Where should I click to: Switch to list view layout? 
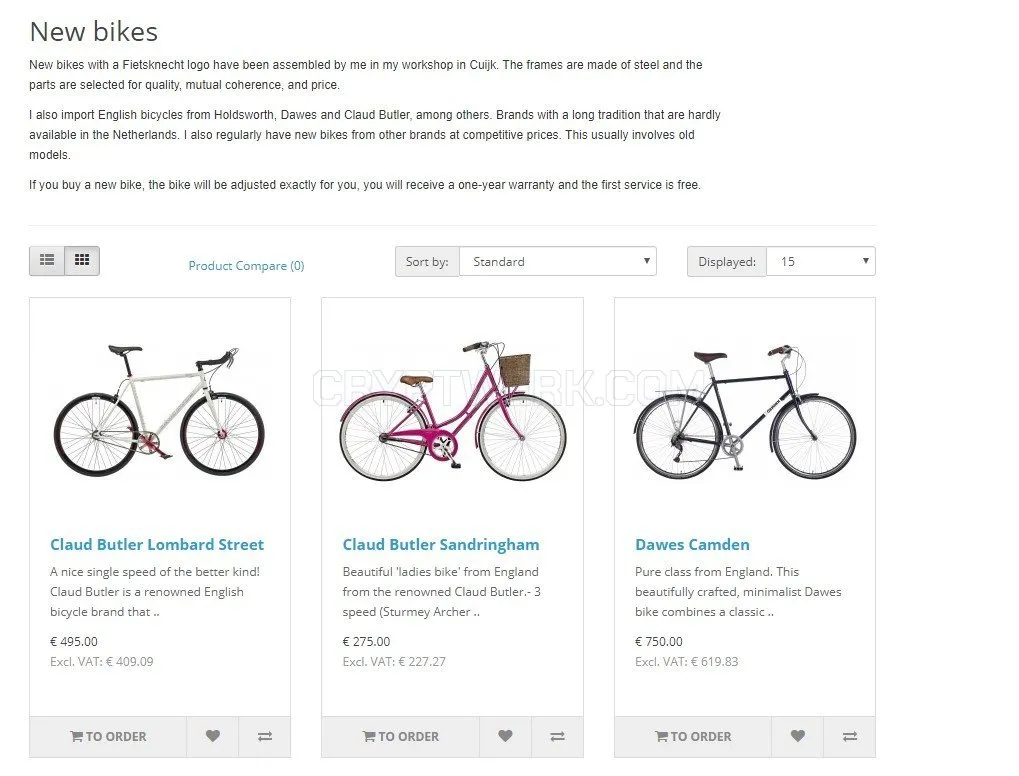[47, 261]
